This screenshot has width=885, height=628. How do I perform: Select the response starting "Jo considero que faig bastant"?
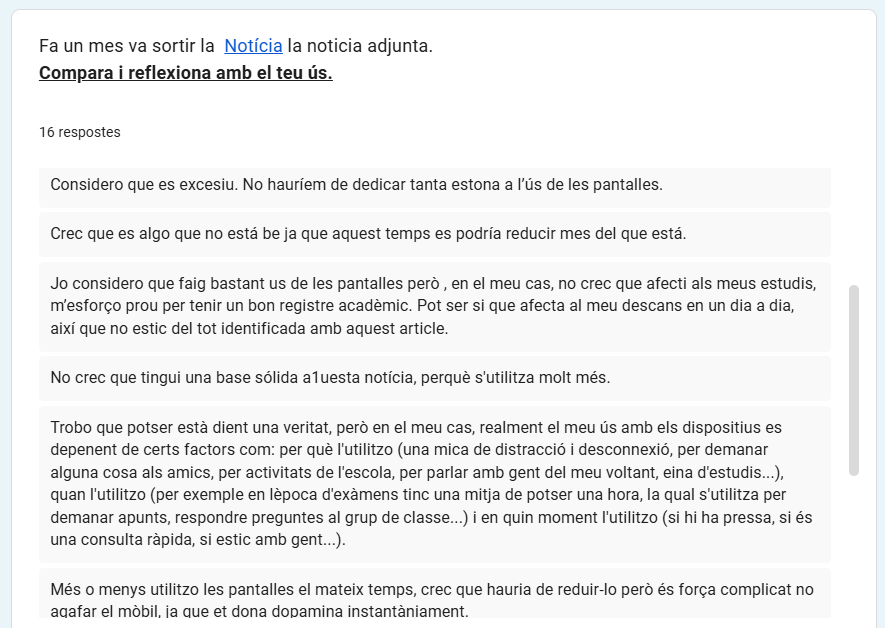tap(435, 306)
